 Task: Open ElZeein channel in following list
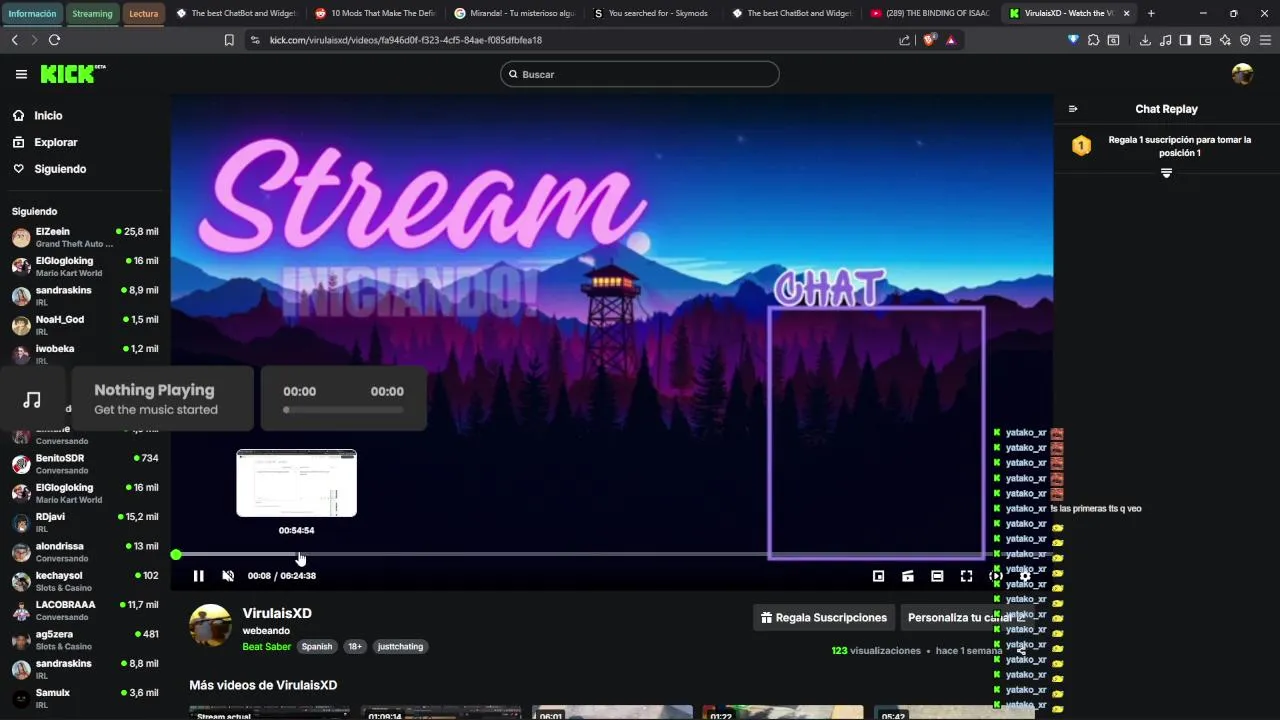[x=85, y=237]
